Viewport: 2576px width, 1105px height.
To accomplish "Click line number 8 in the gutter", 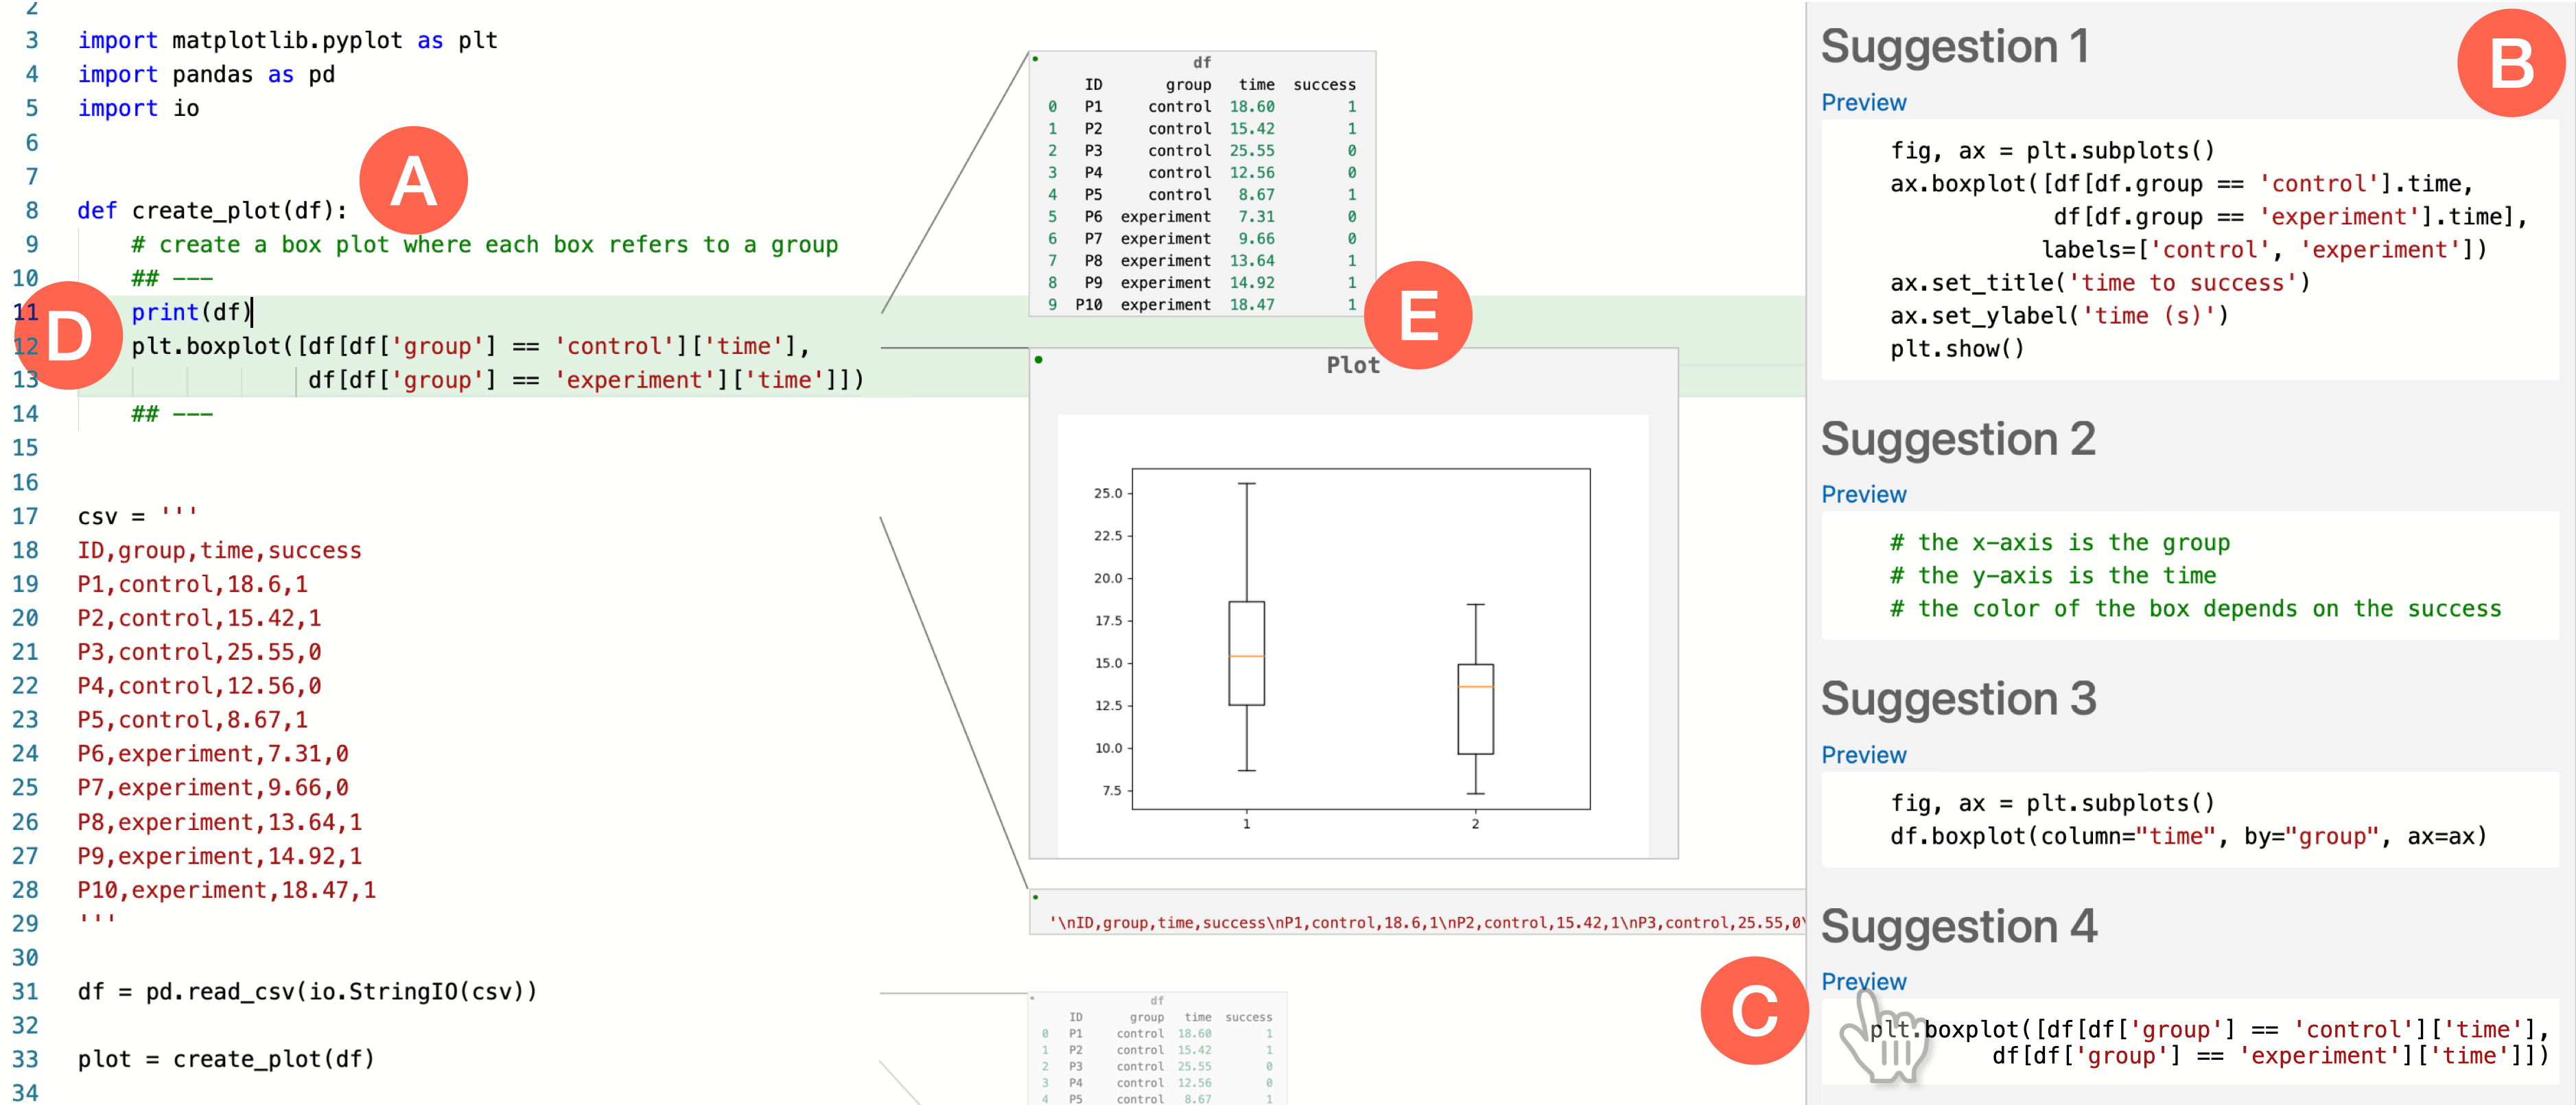I will 32,211.
